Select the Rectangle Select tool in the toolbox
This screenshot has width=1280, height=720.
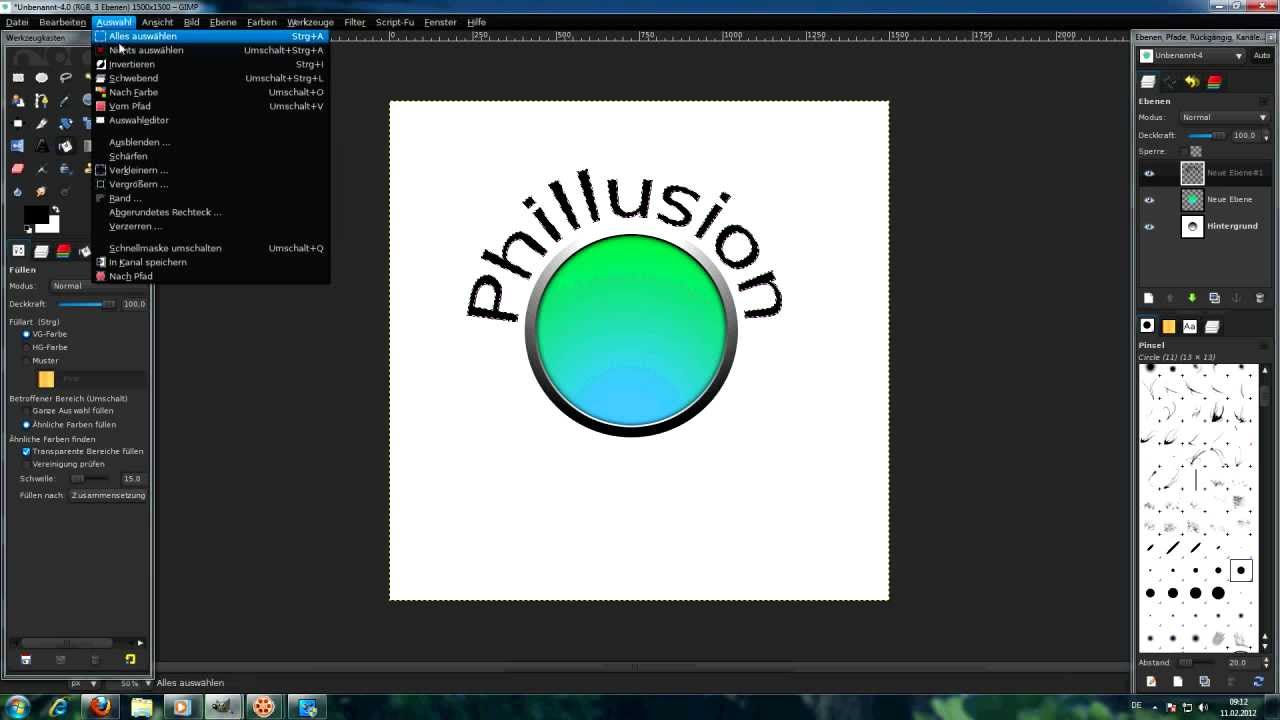click(18, 78)
